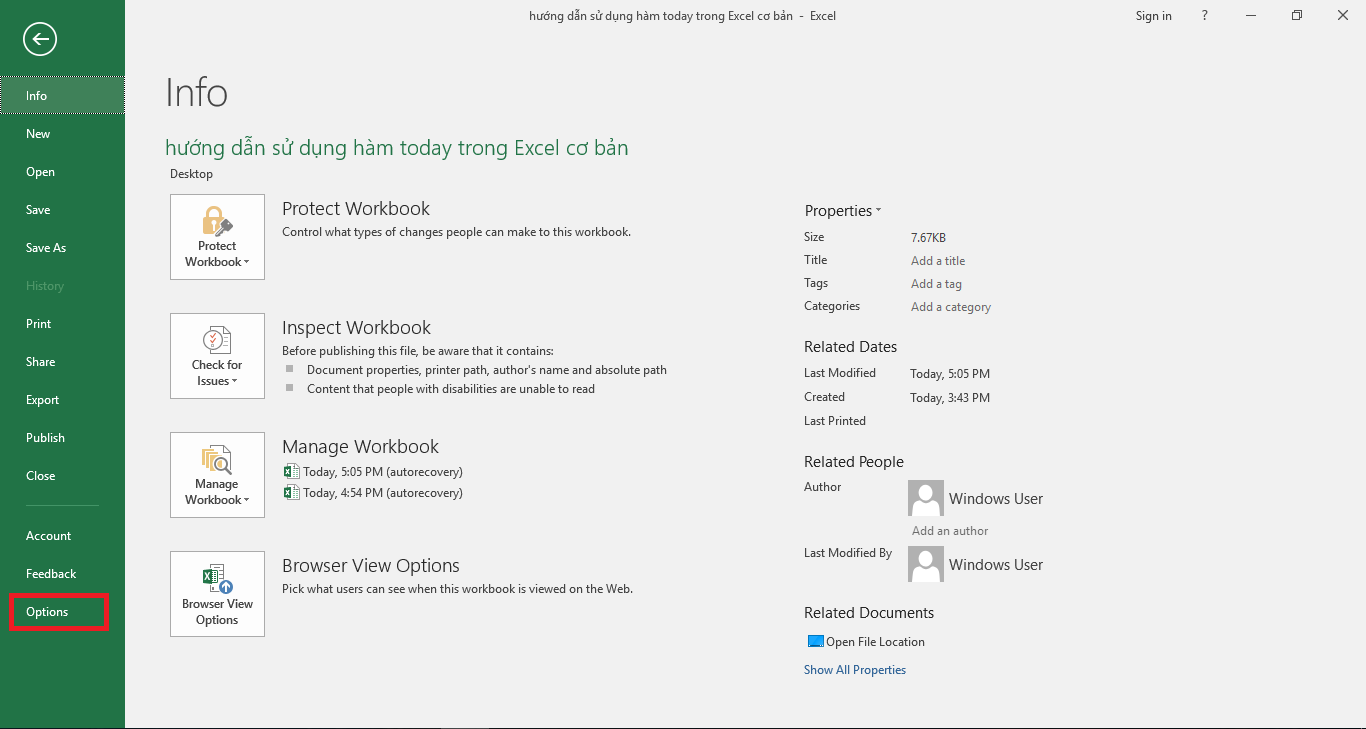Click the Info page heading
The image size is (1366, 729).
click(197, 93)
